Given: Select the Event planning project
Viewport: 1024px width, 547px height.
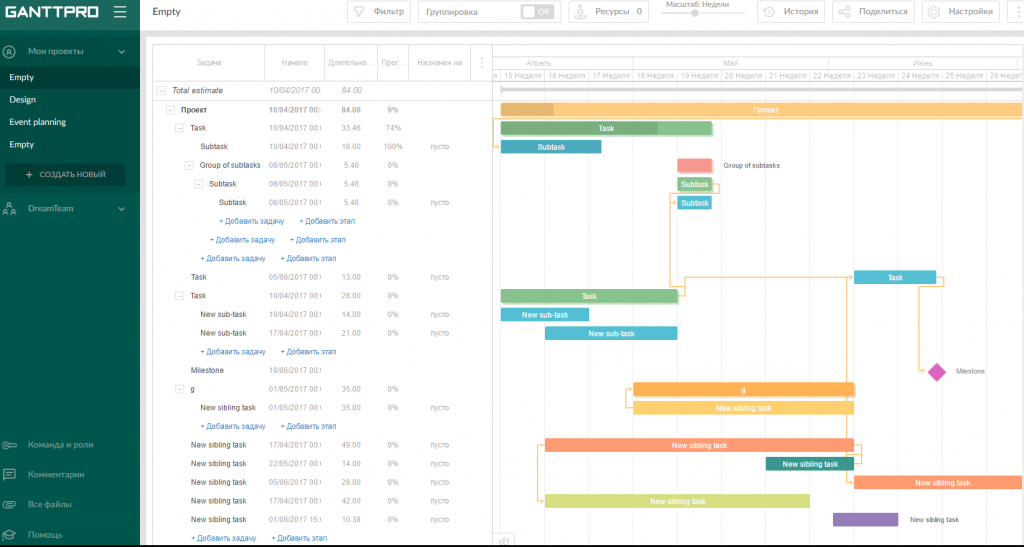Looking at the screenshot, I should pos(38,122).
